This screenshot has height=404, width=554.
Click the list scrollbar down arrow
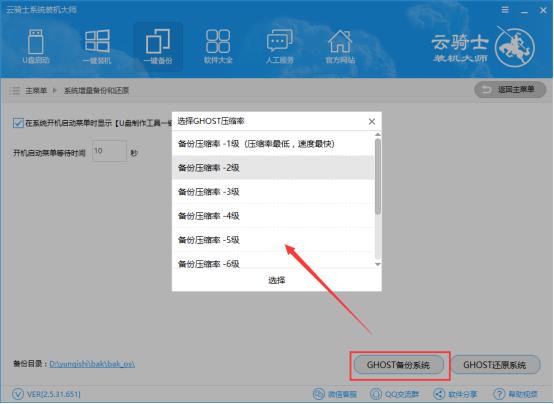378,264
